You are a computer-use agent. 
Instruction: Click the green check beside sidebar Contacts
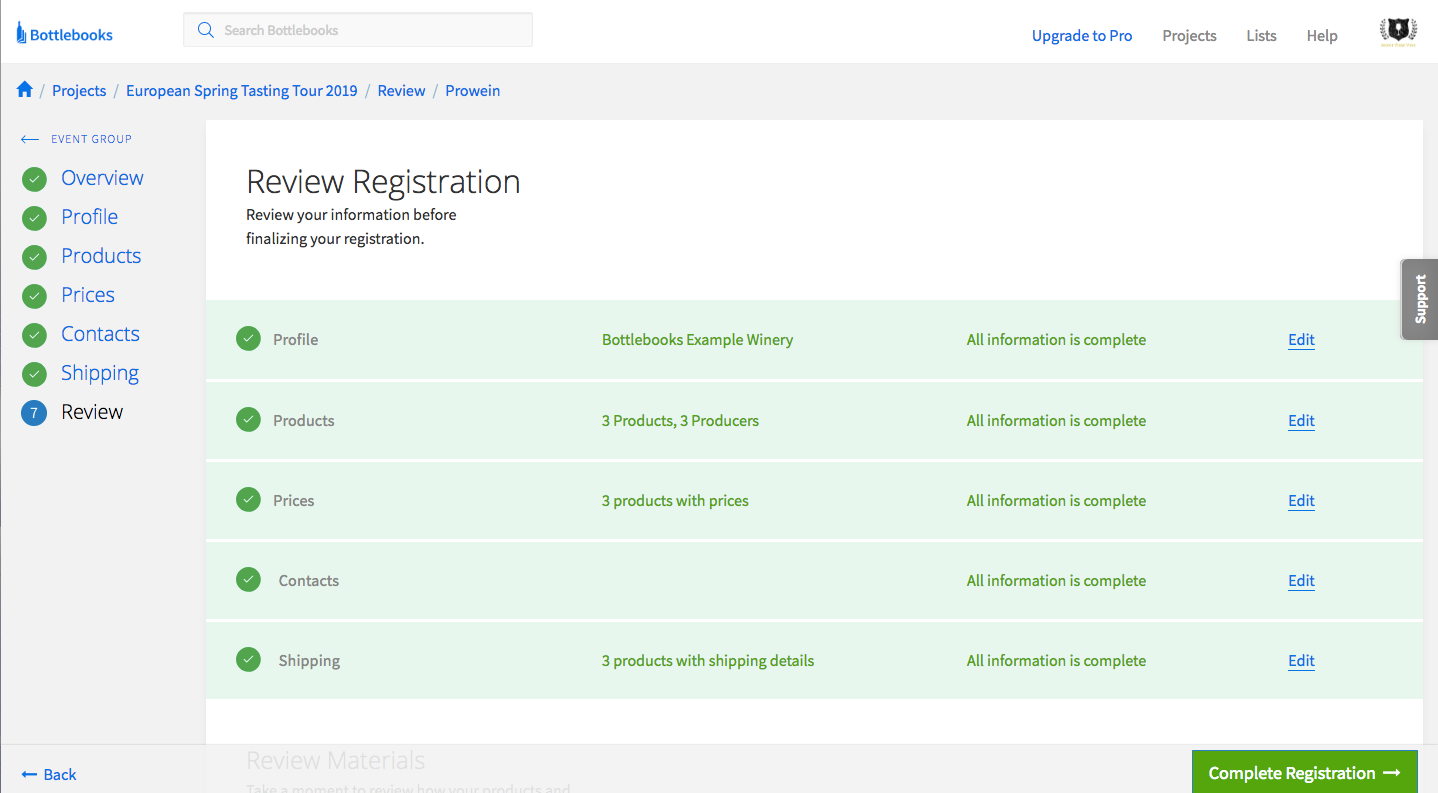34,335
